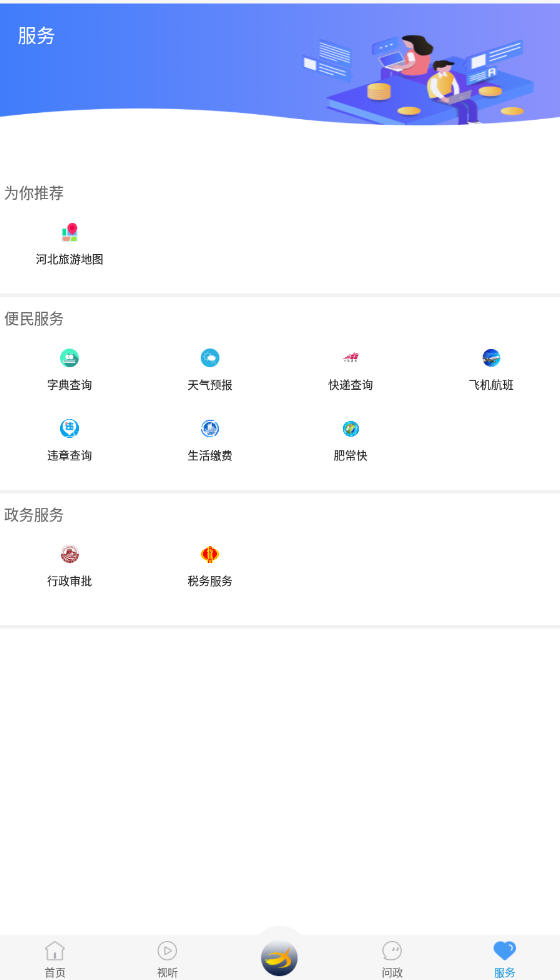Open the 违章查询 violation lookup icon

[x=69, y=429]
